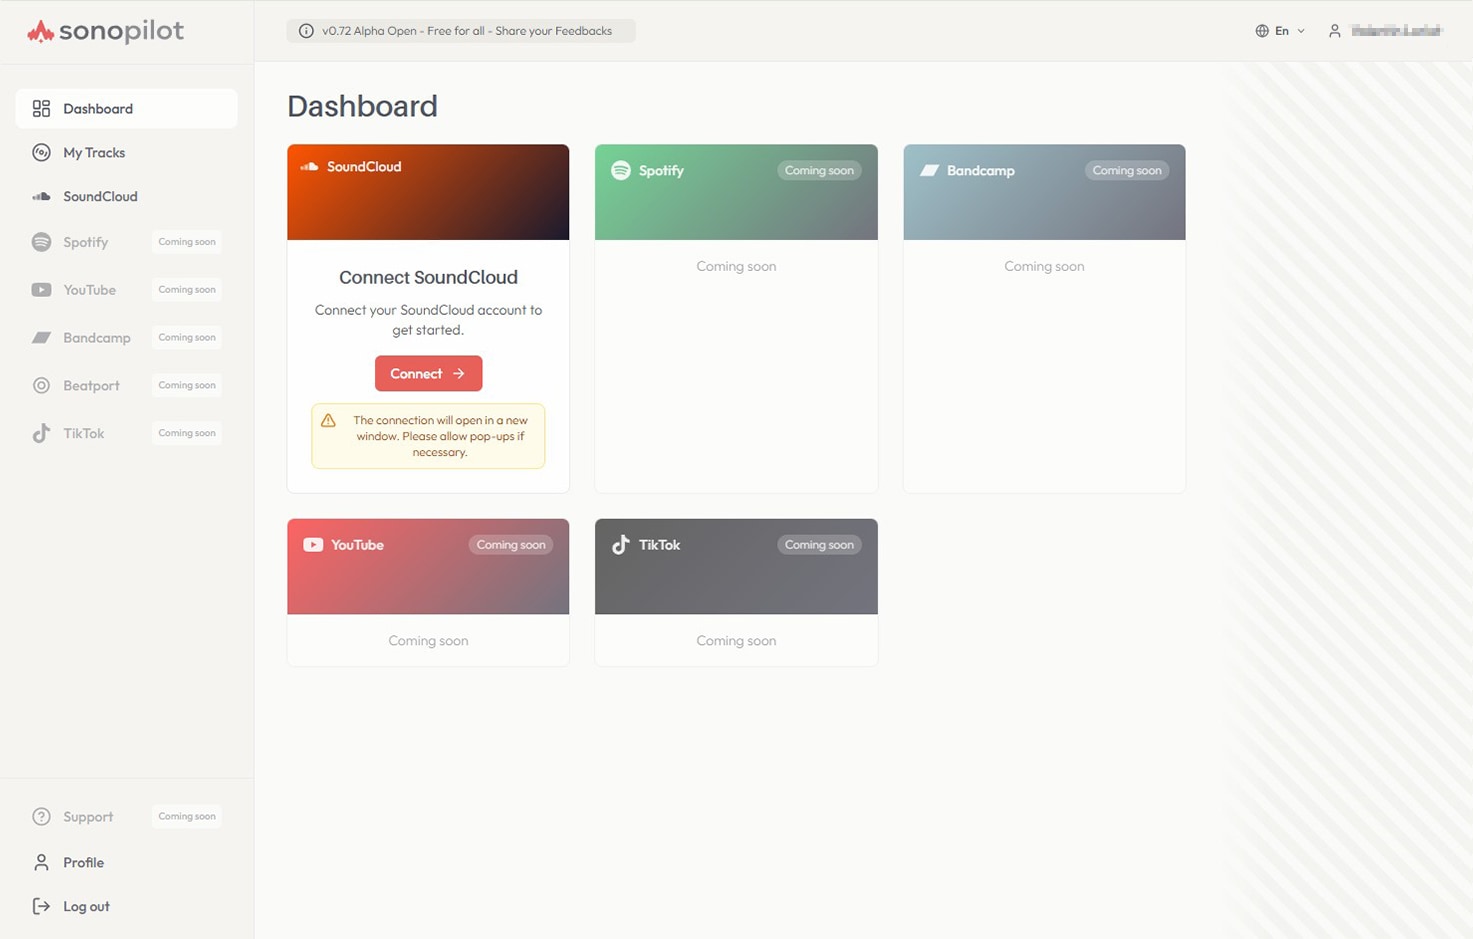Expand the language chevron at top right
This screenshot has width=1473, height=939.
click(1299, 30)
